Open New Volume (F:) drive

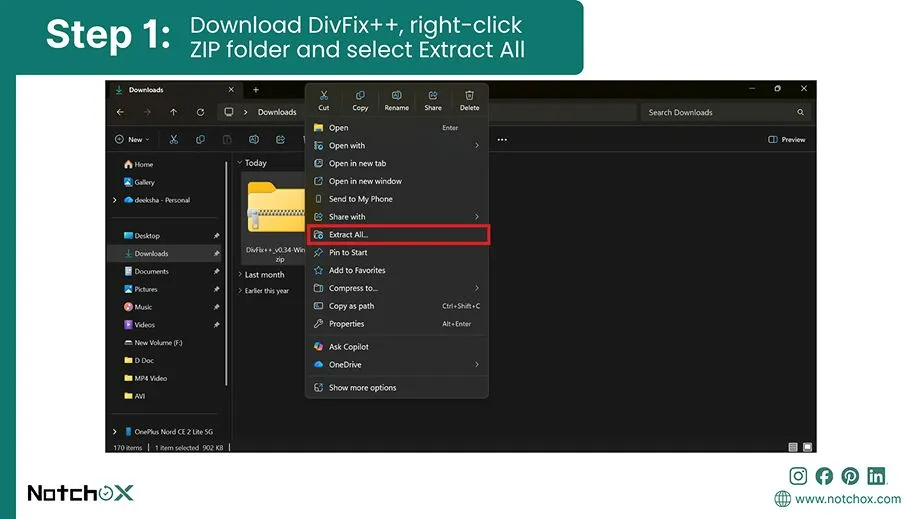pos(153,343)
